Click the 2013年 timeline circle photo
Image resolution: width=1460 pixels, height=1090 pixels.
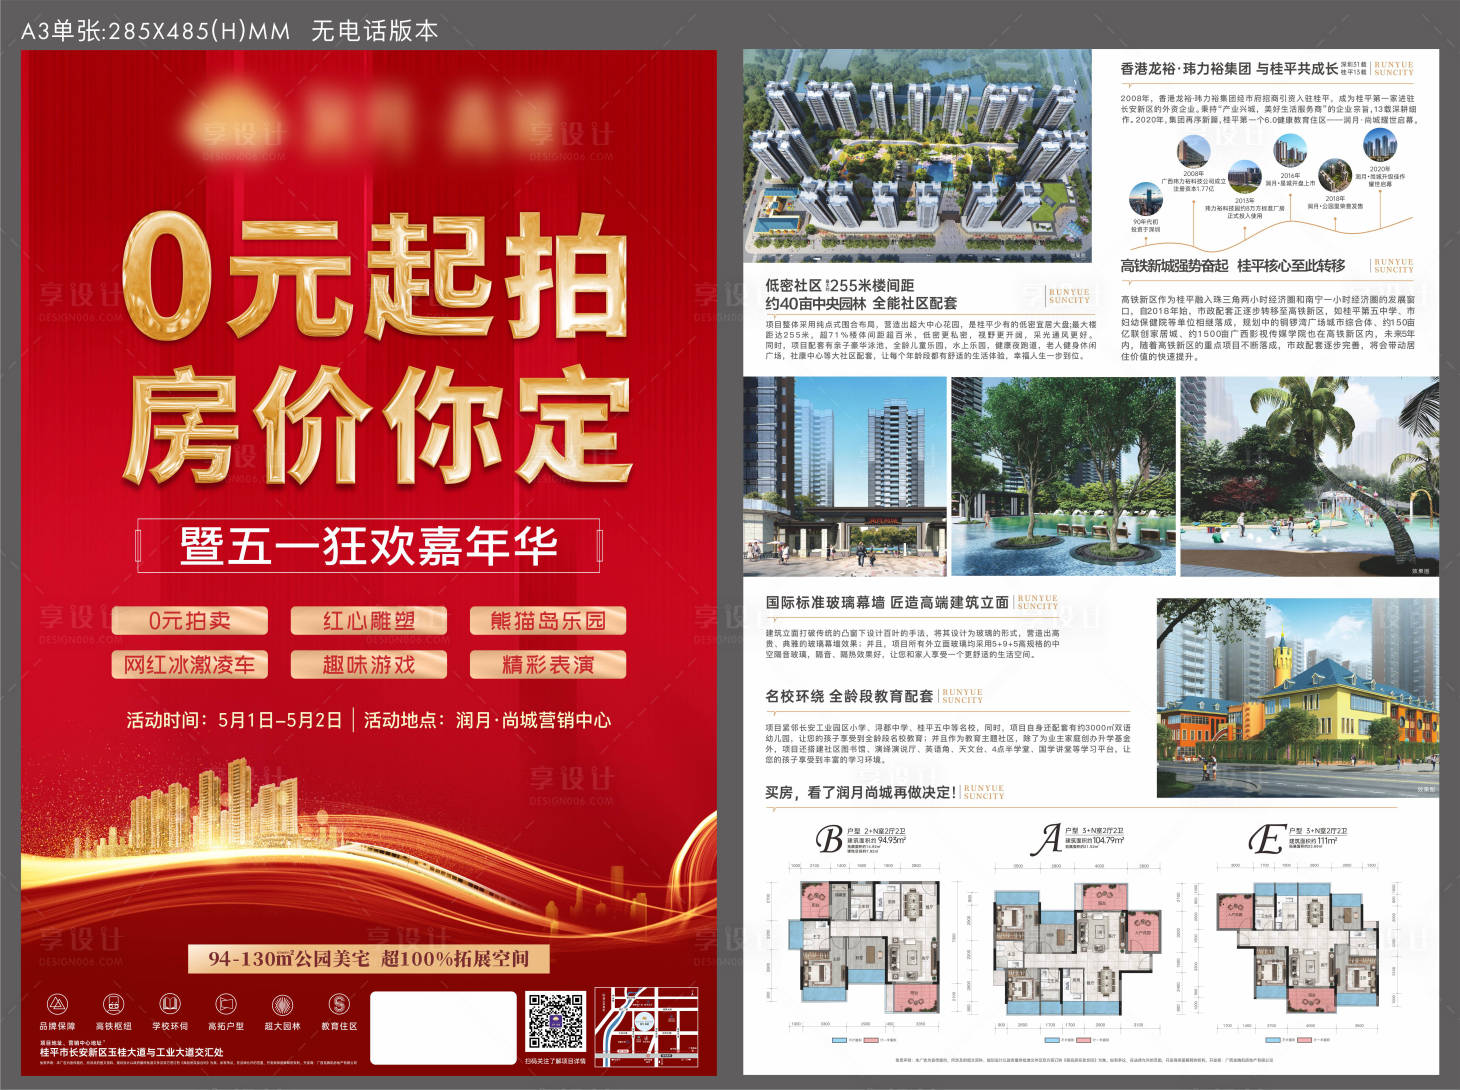[x=1245, y=177]
